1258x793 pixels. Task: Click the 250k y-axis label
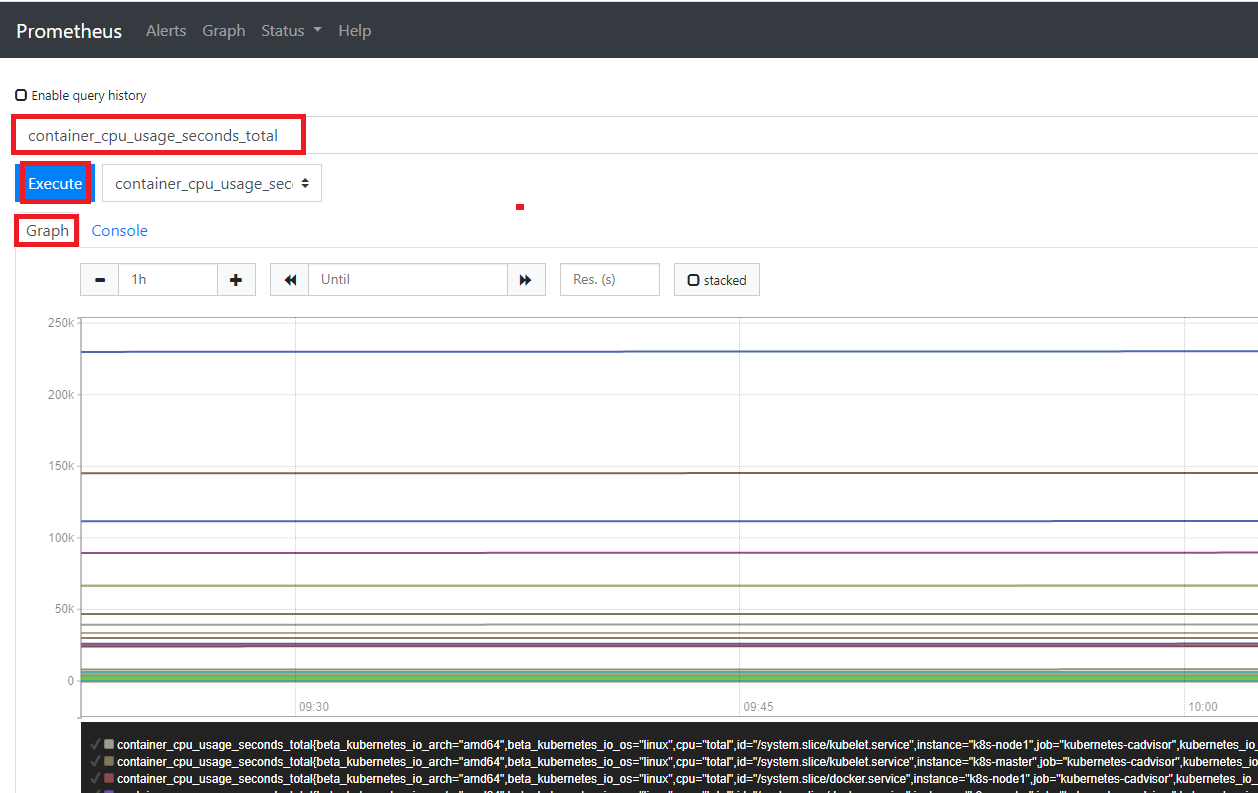click(61, 323)
